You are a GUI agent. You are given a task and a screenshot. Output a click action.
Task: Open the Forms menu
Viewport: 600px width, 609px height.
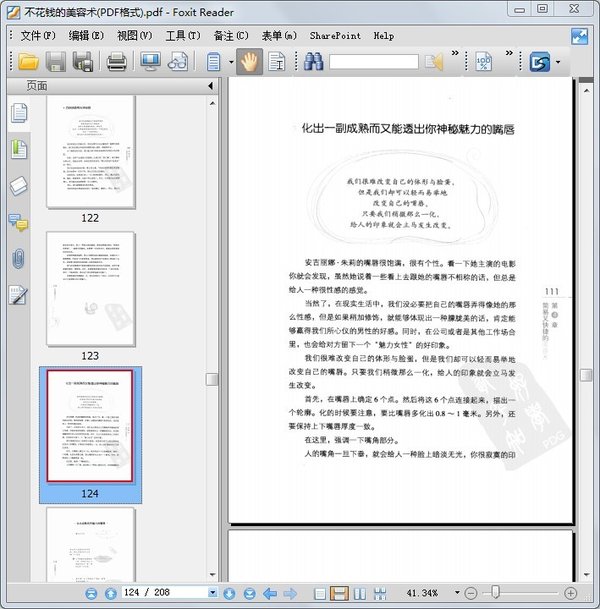pyautogui.click(x=279, y=36)
